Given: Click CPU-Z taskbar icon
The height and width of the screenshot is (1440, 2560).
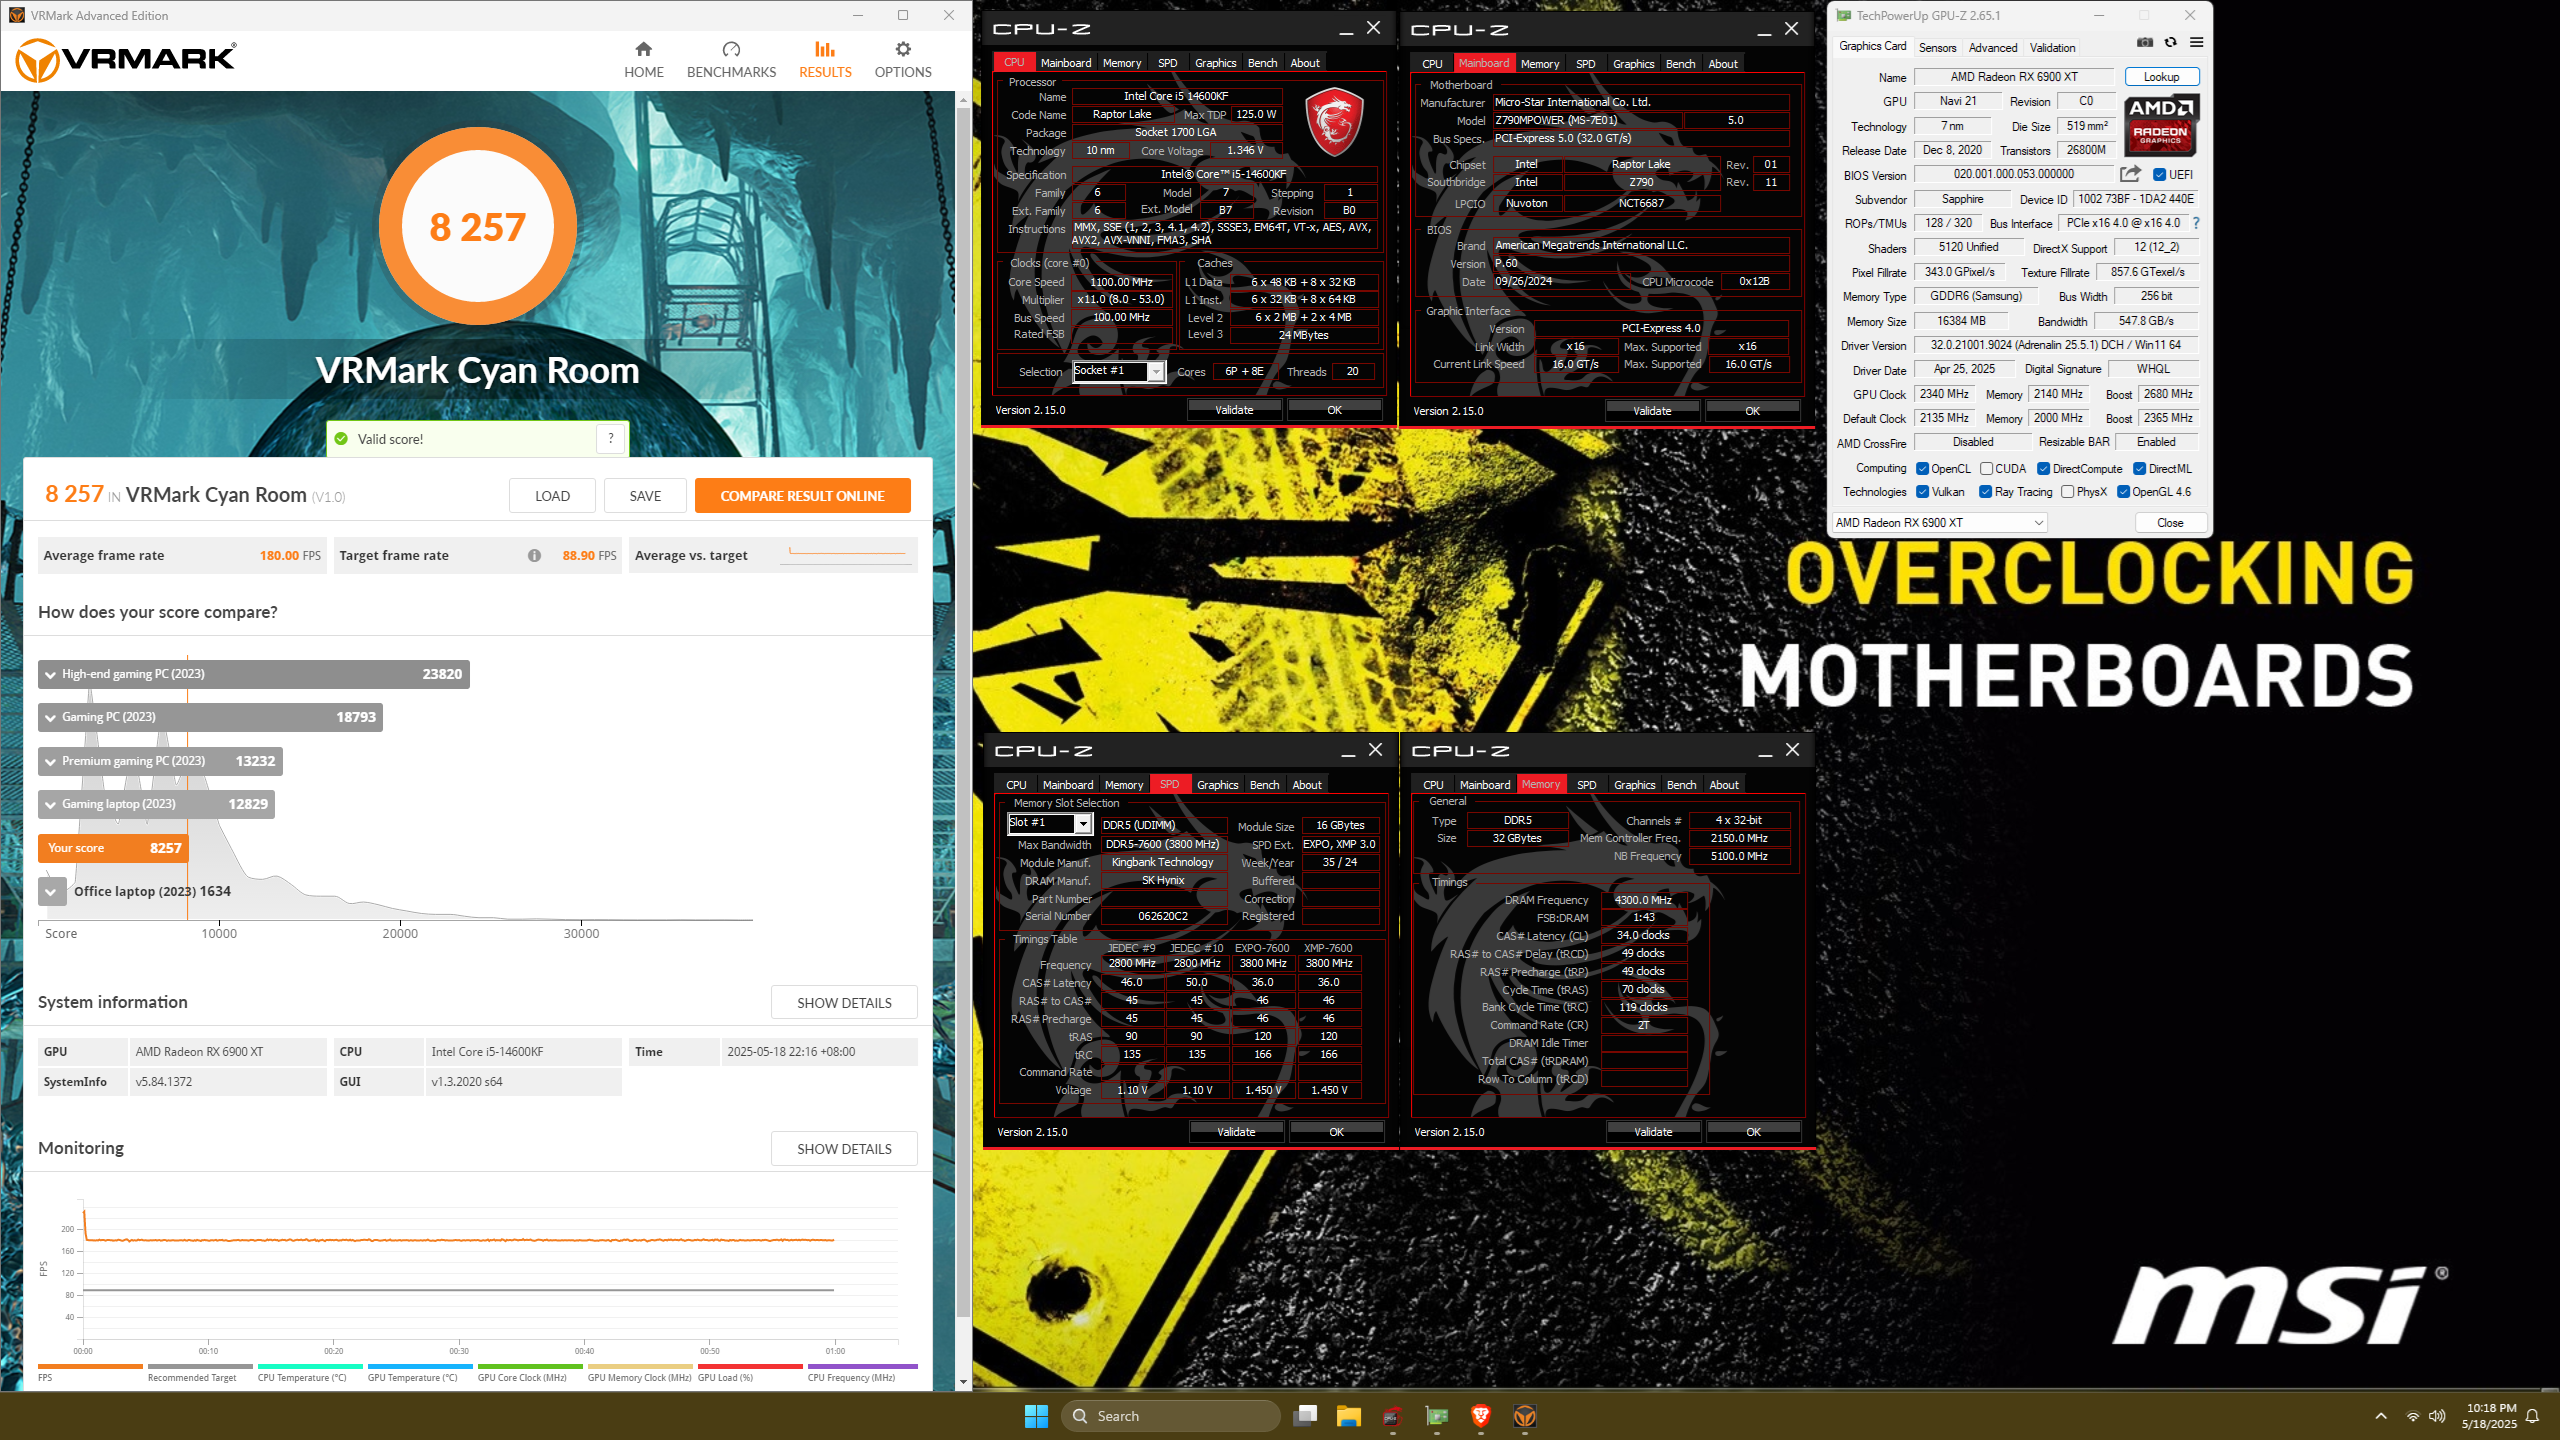Looking at the screenshot, I should click(x=1392, y=1416).
